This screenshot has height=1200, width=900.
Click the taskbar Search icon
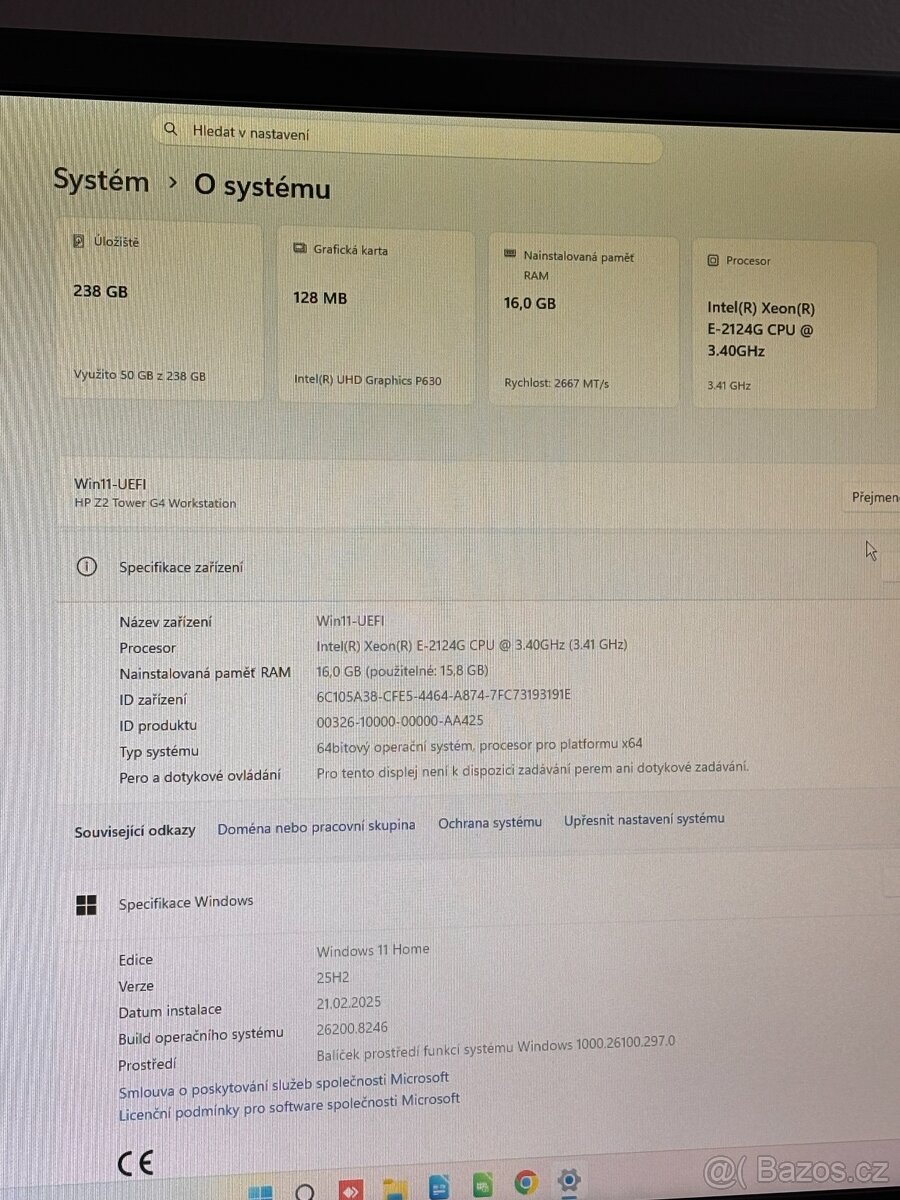[305, 1190]
